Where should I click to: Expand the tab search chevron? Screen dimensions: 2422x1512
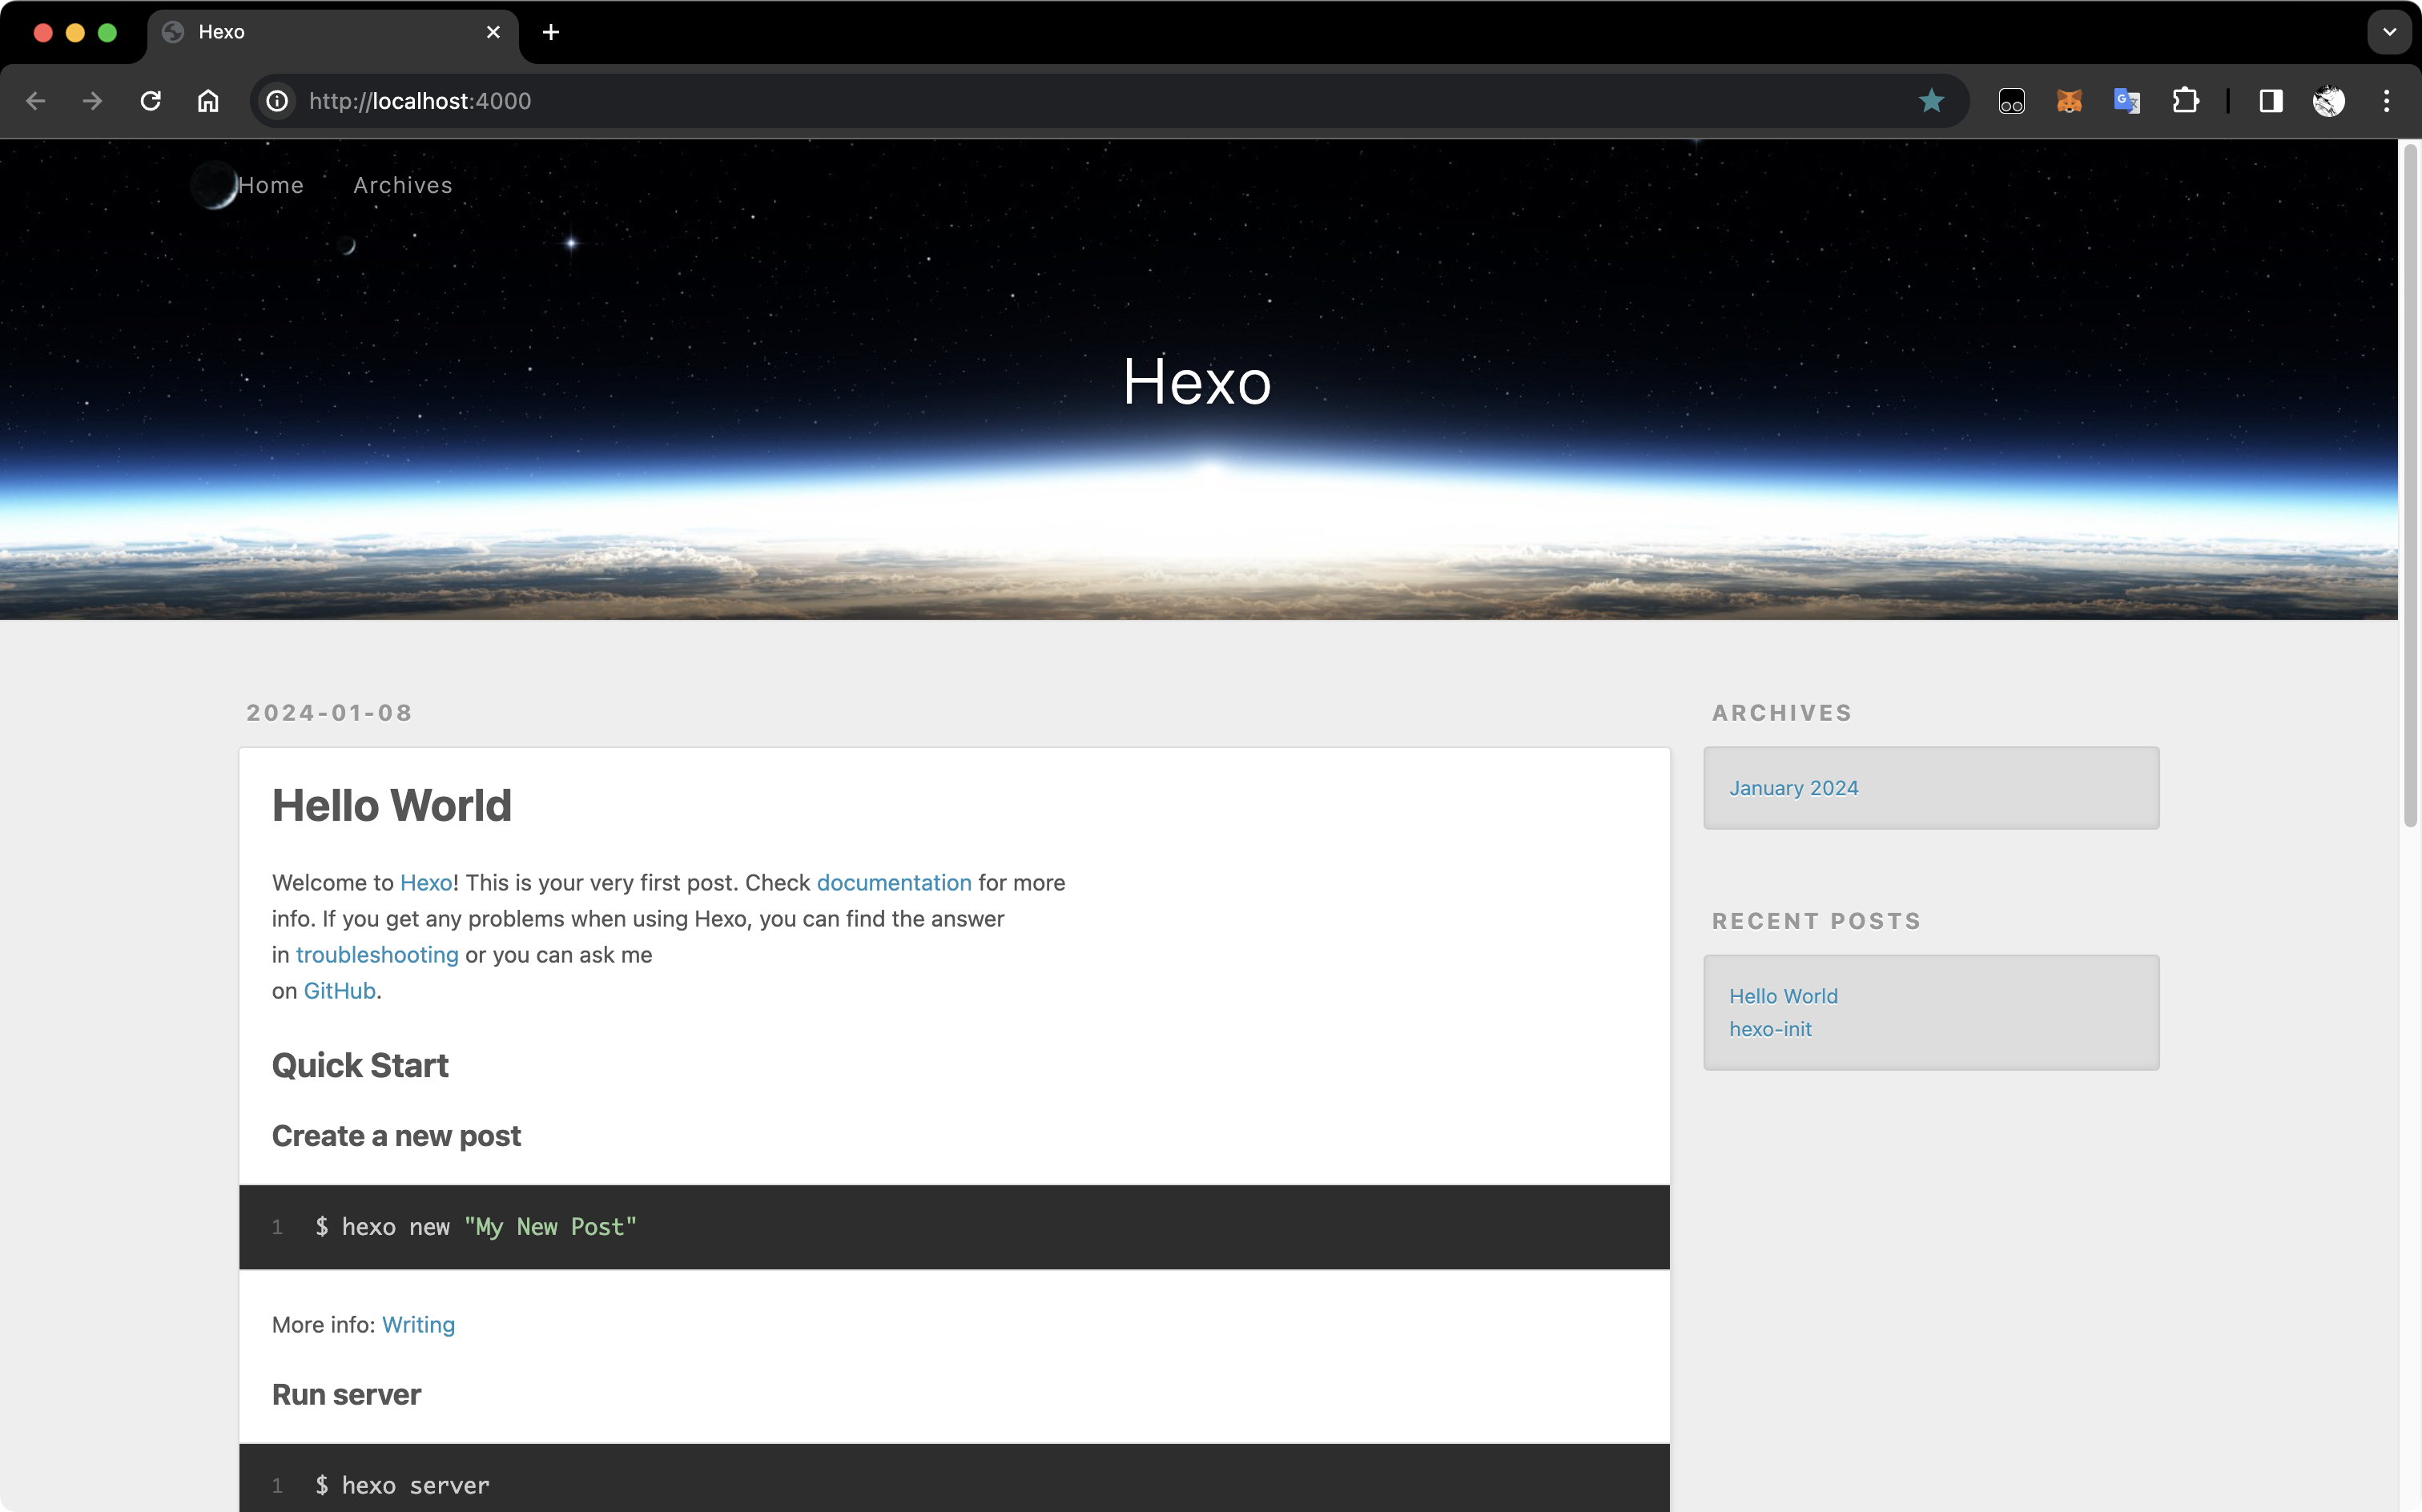coord(2389,32)
